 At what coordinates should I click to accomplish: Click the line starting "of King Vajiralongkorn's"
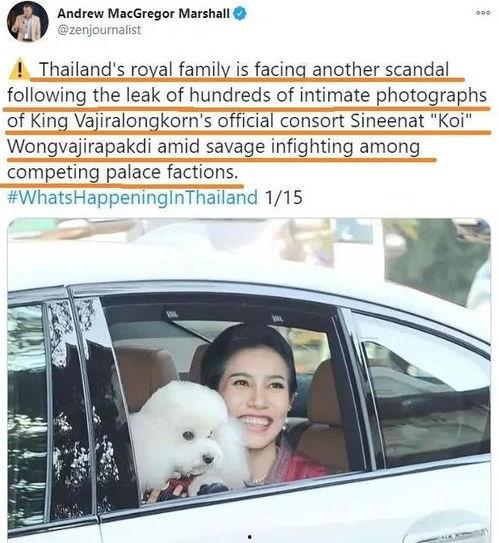tap(240, 121)
